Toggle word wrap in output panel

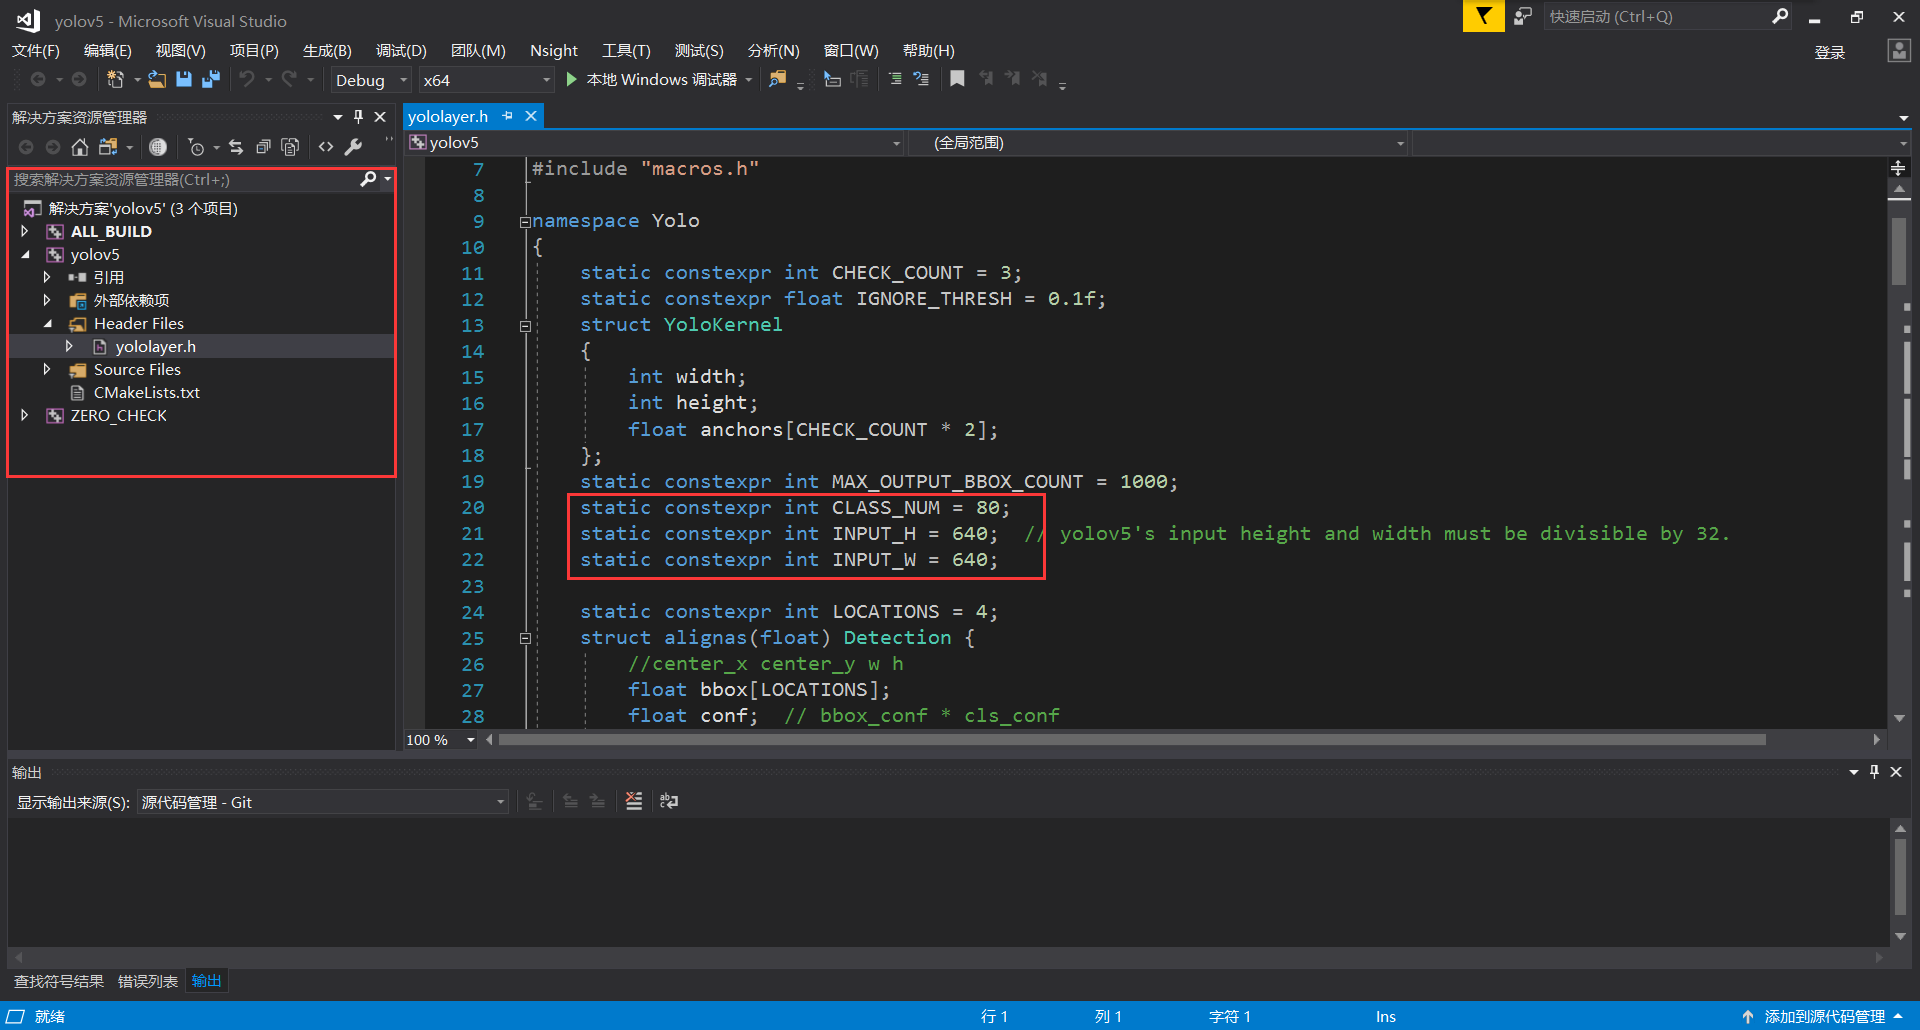(669, 801)
